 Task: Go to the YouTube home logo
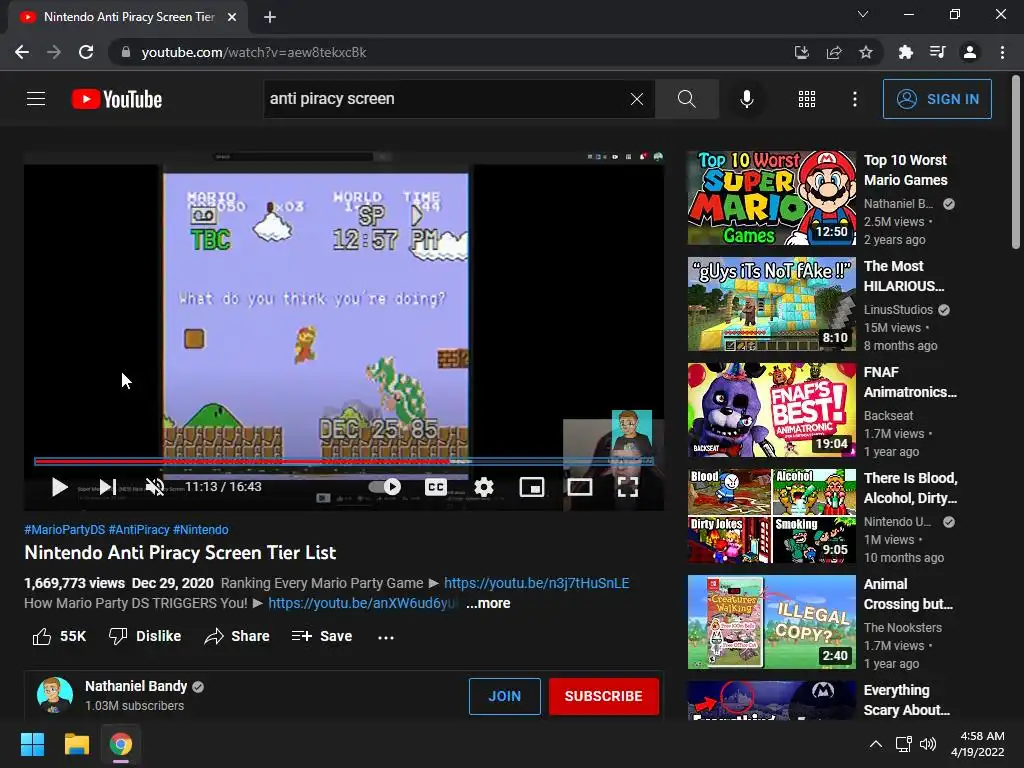click(x=117, y=99)
